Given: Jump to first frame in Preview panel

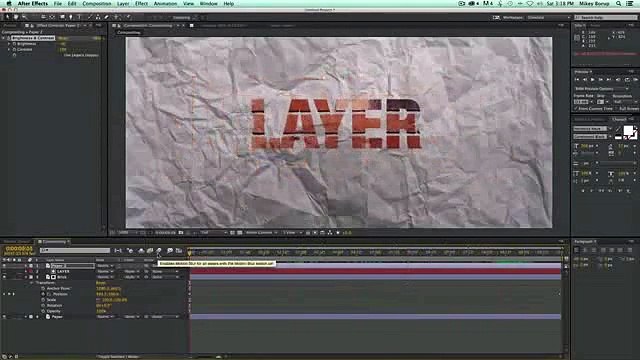Looking at the screenshot, I should (577, 80).
